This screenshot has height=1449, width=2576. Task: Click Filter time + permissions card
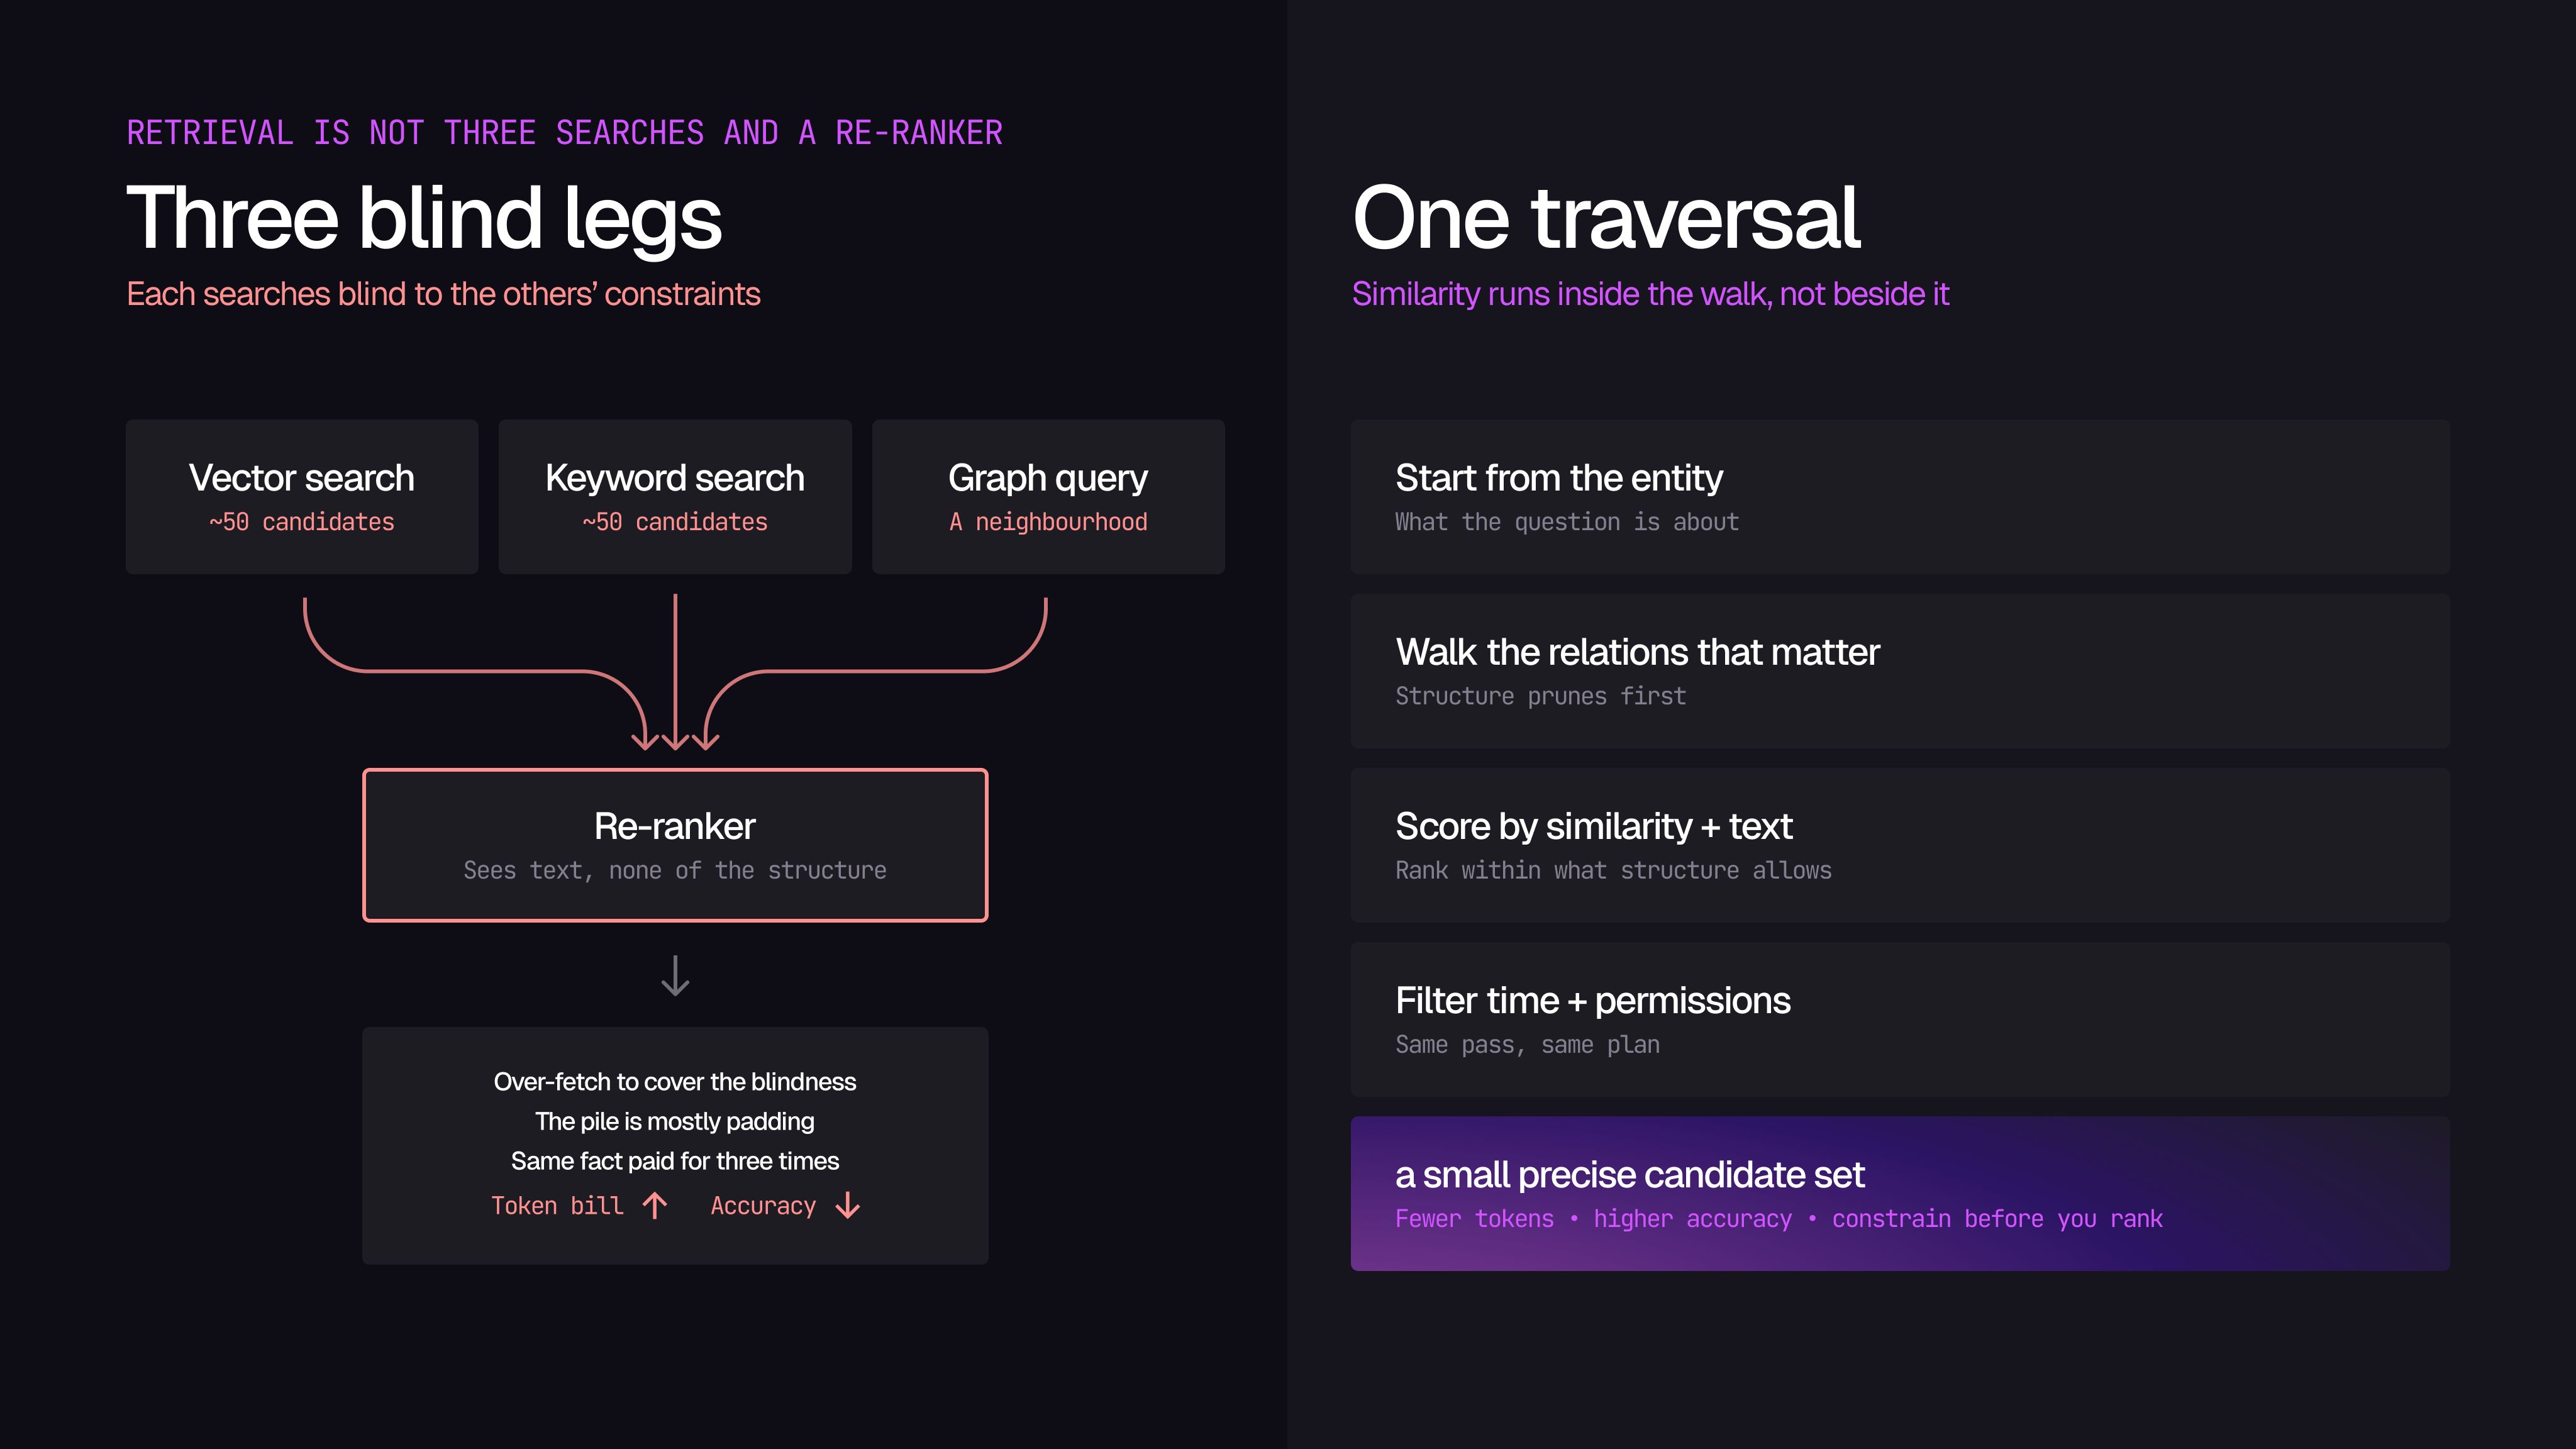coord(1900,1019)
